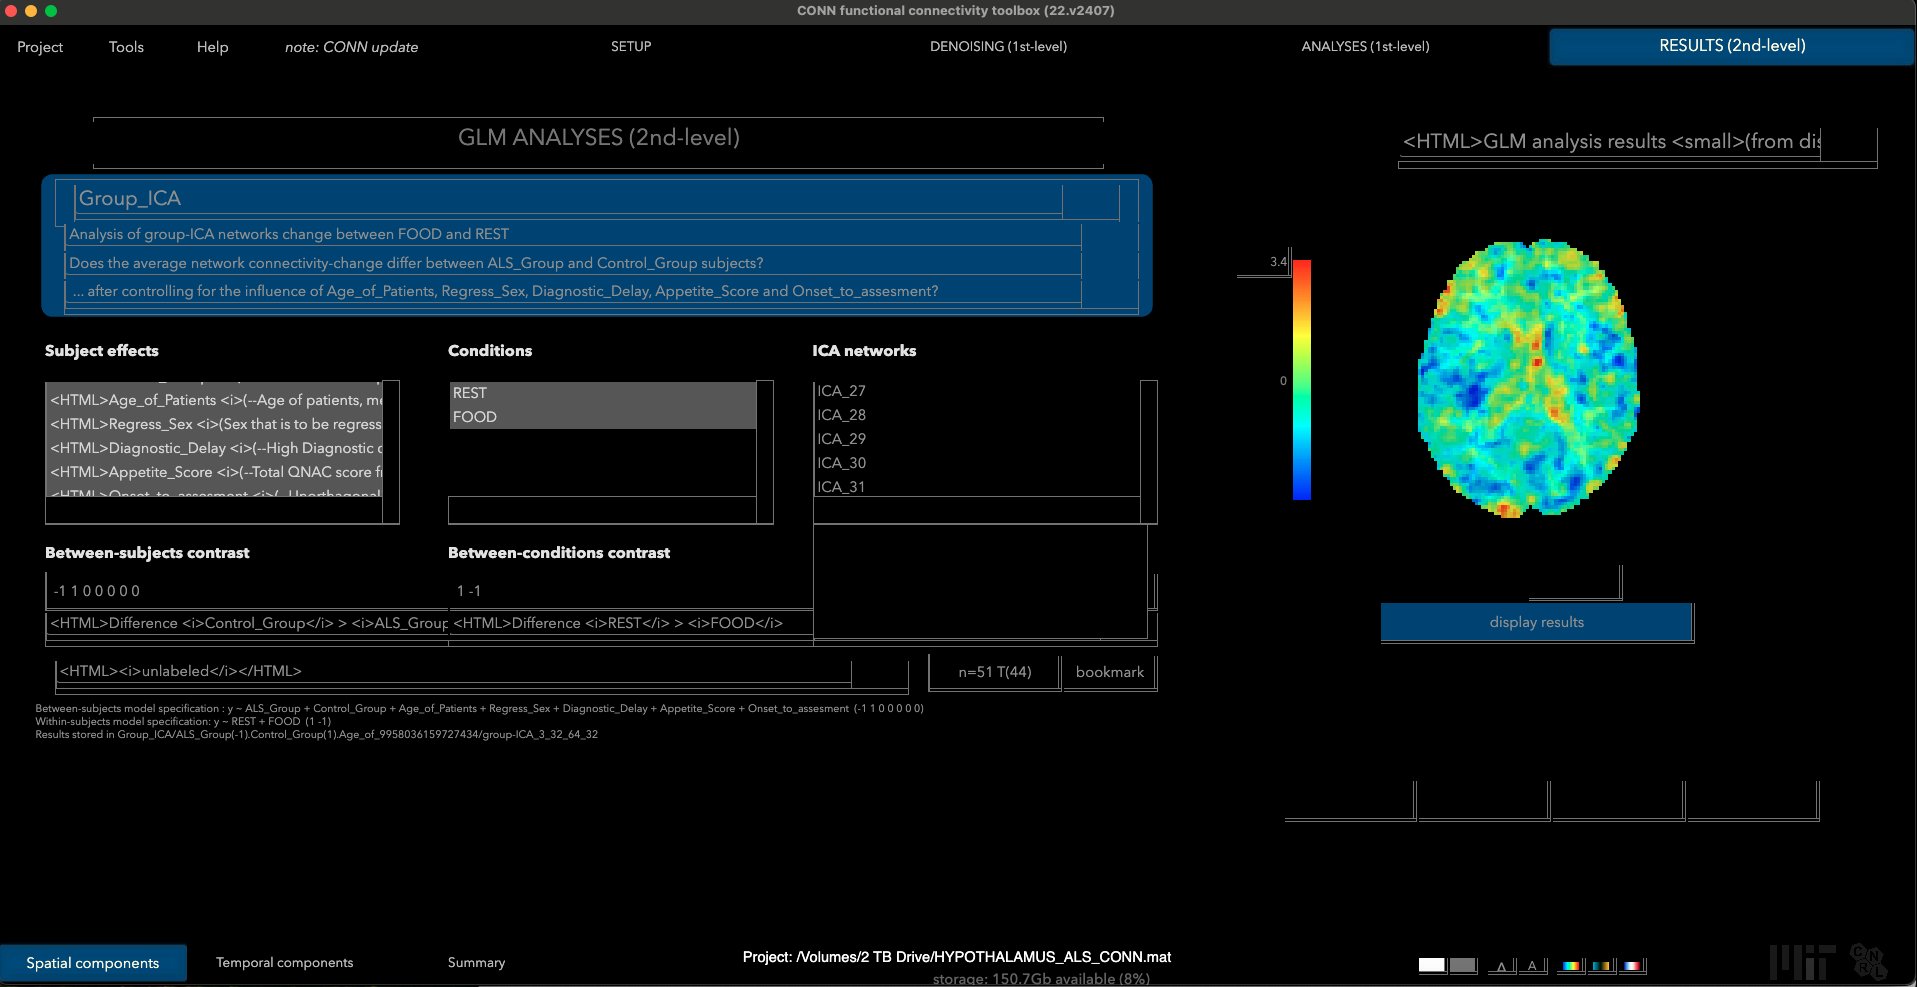Click the smaller font size icon
The width and height of the screenshot is (1917, 987).
(1501, 966)
